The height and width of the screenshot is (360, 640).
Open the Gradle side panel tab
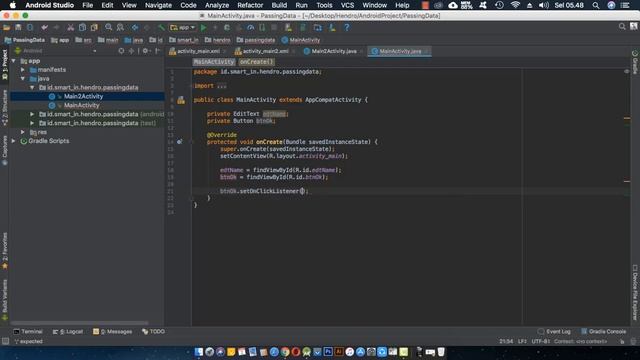[x=635, y=62]
